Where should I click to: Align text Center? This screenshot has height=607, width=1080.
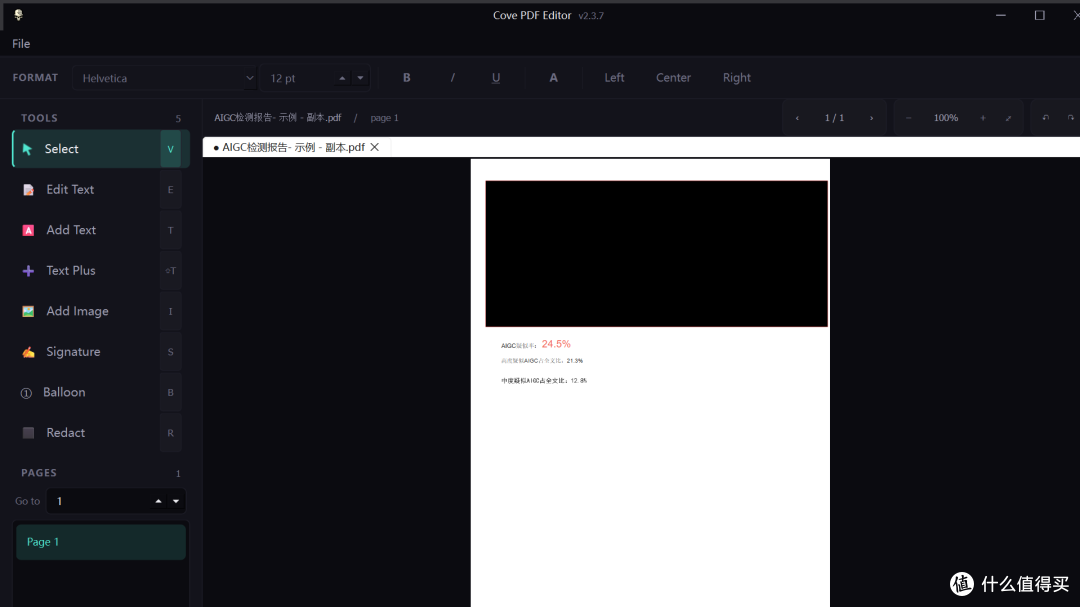pyautogui.click(x=673, y=78)
